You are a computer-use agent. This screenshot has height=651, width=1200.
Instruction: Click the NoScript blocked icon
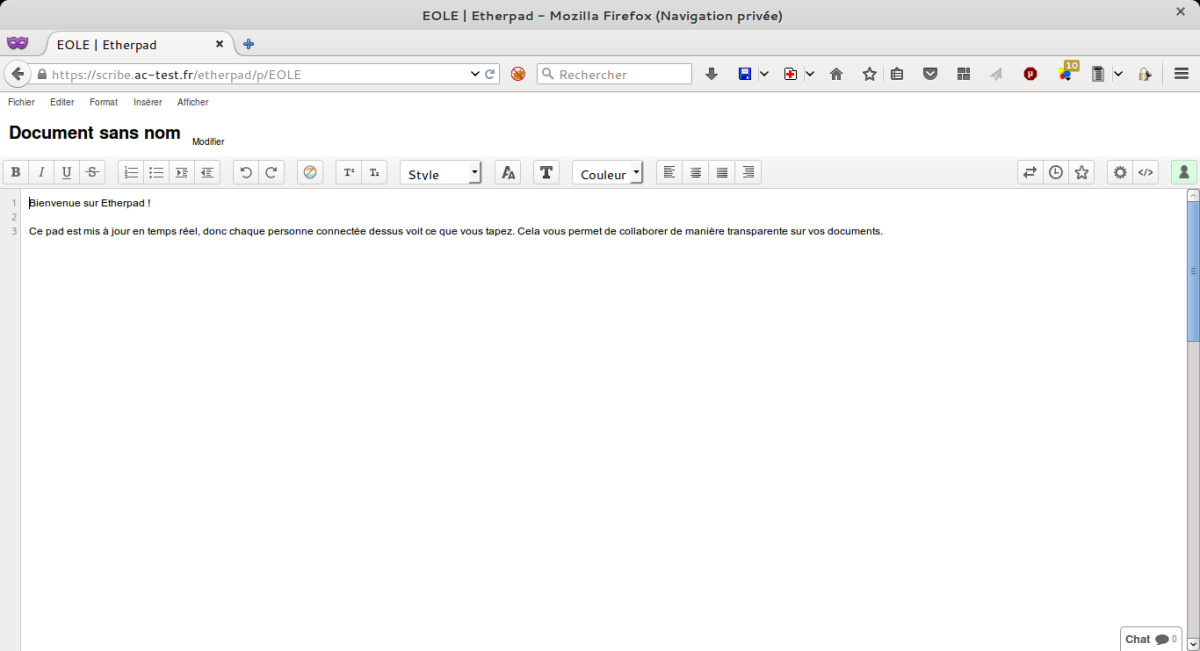click(518, 74)
